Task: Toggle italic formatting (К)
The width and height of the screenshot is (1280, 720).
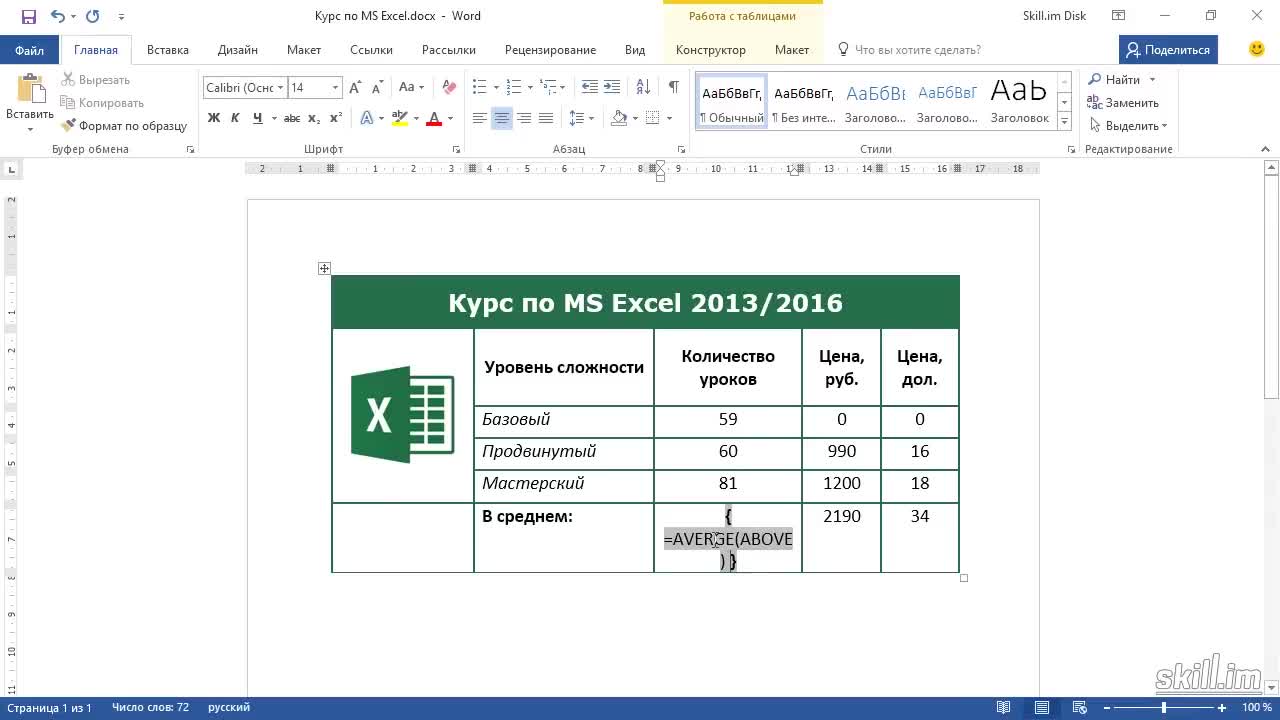Action: coord(235,118)
